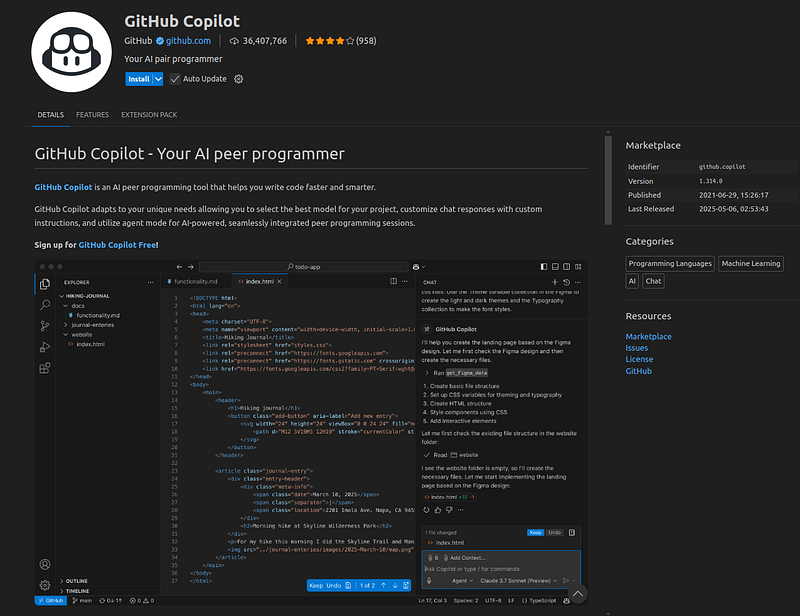Screen dimensions: 800x616
Task: Open the manage gear icon beside Auto Update
Action: [238, 79]
